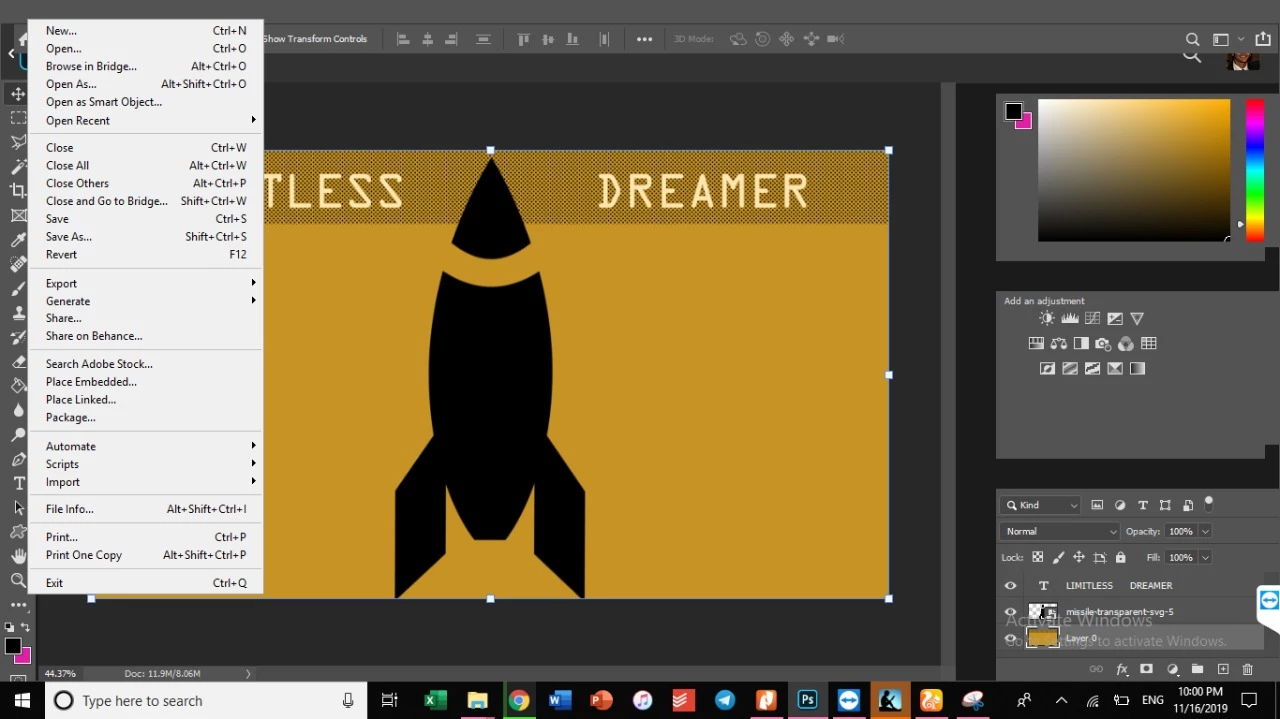
Task: Toggle the layer filter on/off switch
Action: click(x=1208, y=503)
